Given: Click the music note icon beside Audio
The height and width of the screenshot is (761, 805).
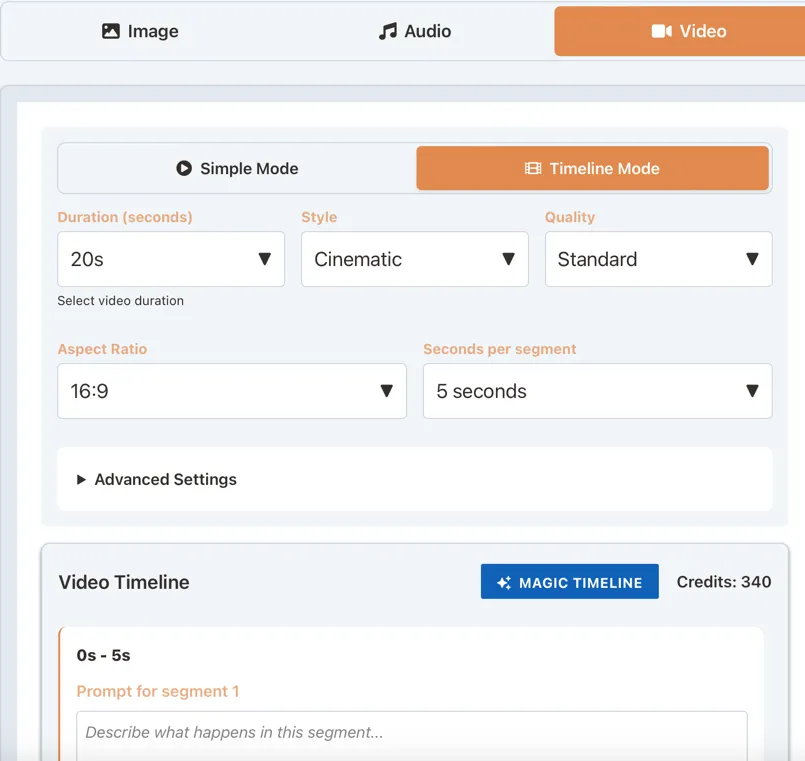Looking at the screenshot, I should [x=388, y=31].
